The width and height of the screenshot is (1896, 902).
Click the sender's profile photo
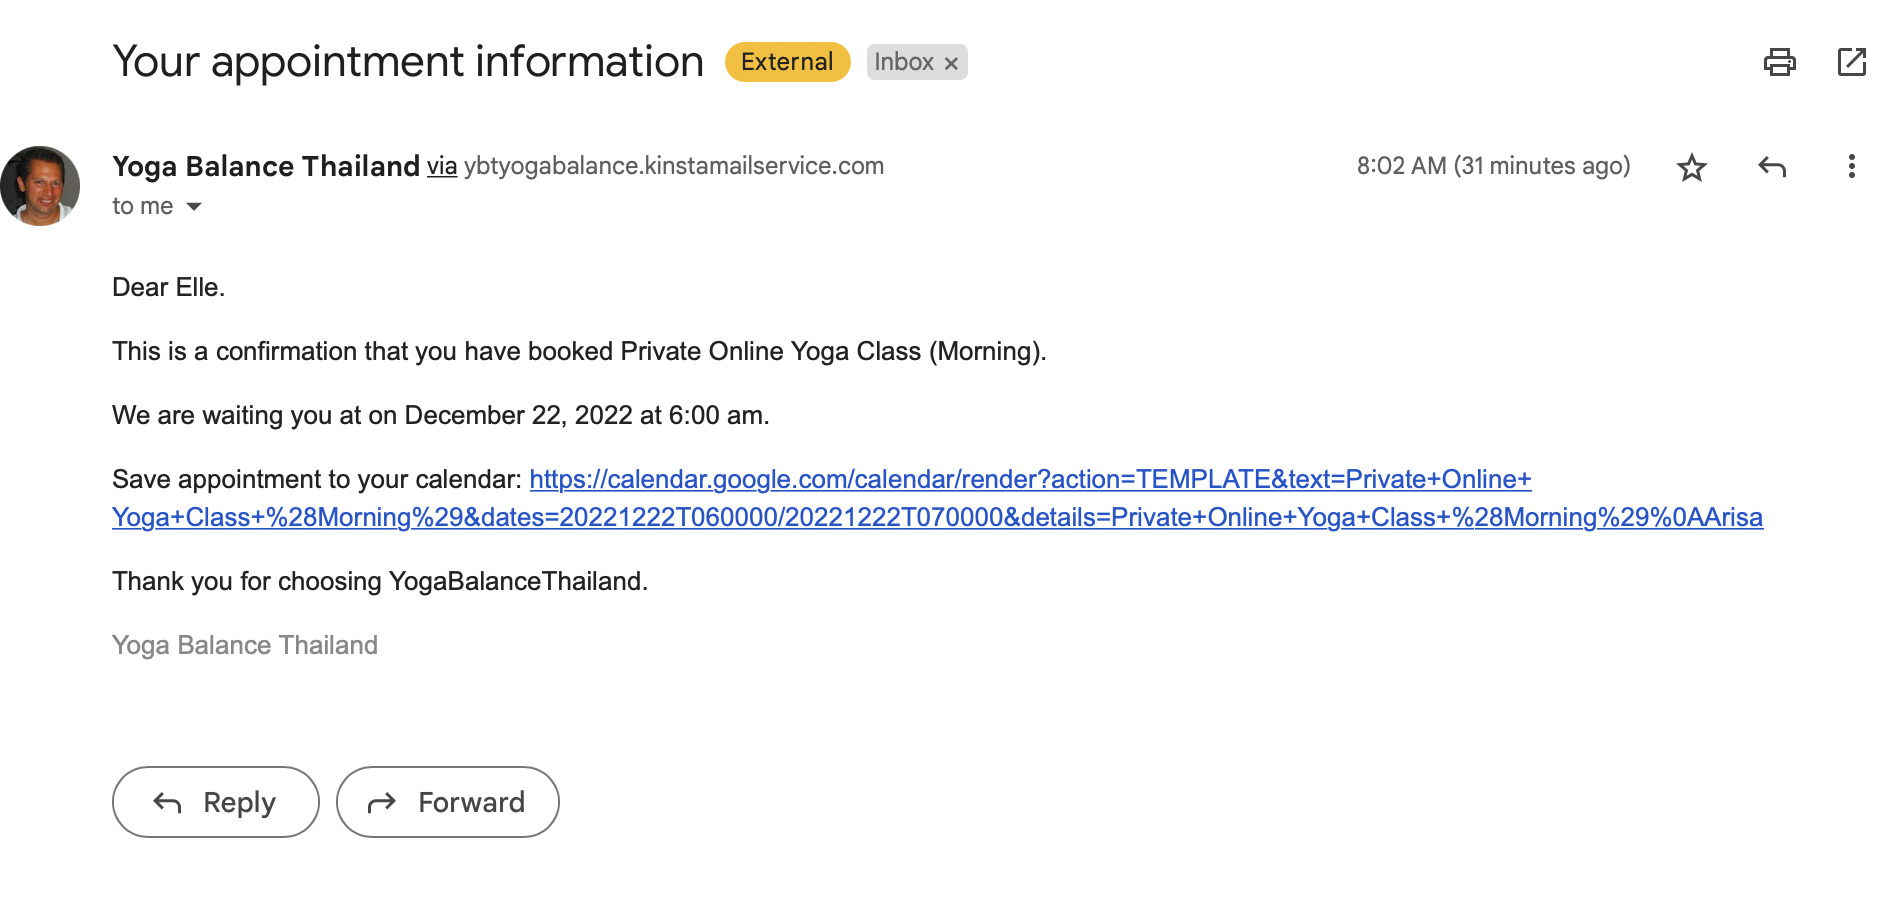(x=40, y=186)
